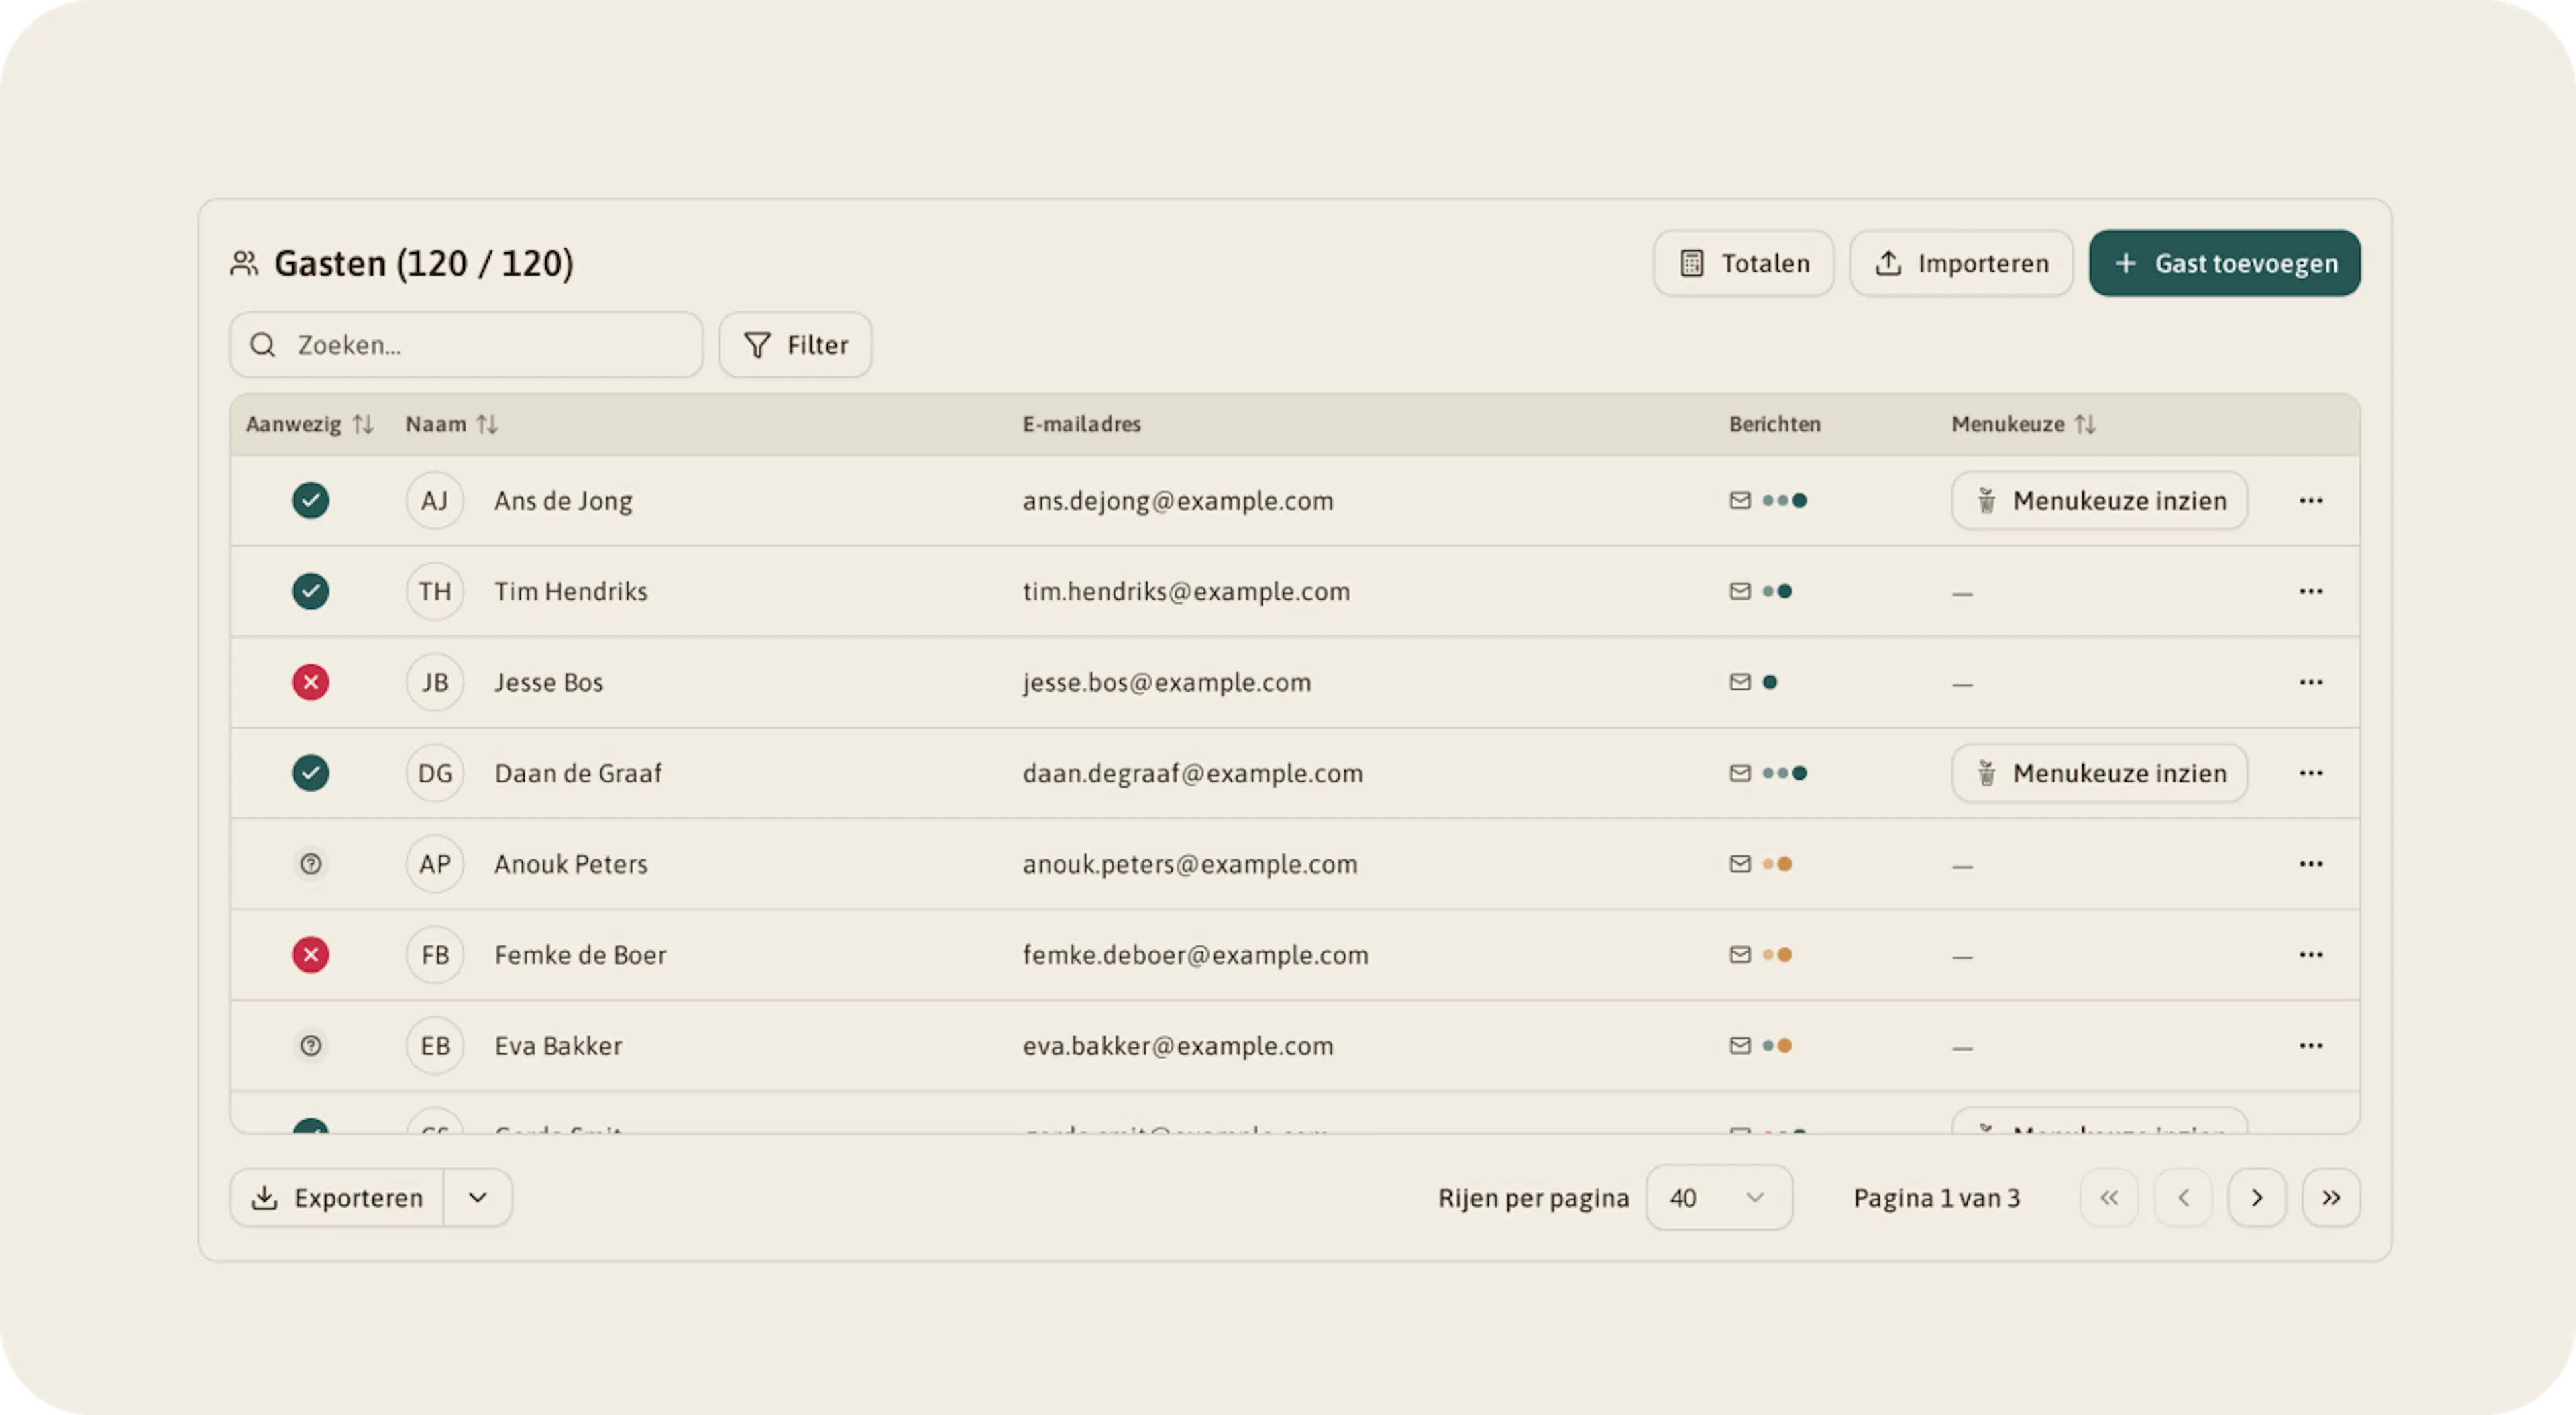
Task: Click the Gast toevoegen button
Action: coord(2225,263)
